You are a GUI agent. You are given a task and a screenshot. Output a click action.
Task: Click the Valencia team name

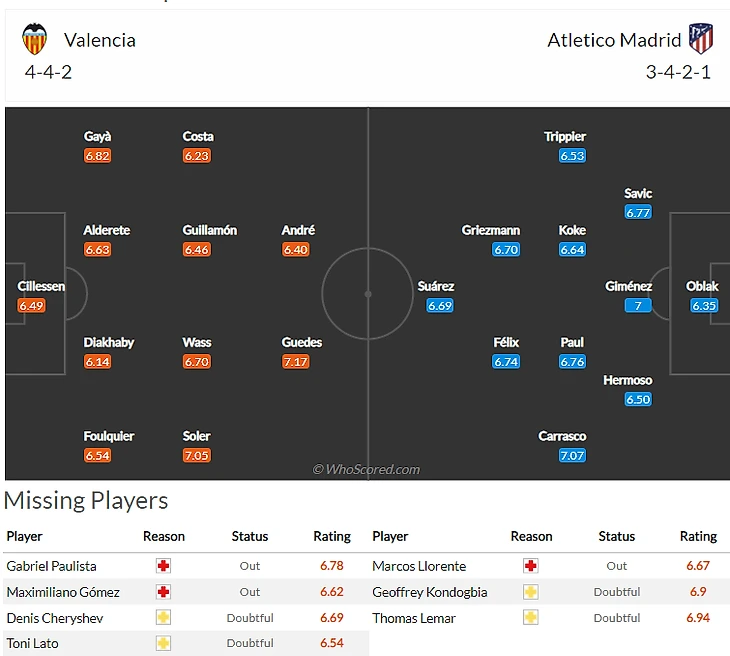(100, 40)
